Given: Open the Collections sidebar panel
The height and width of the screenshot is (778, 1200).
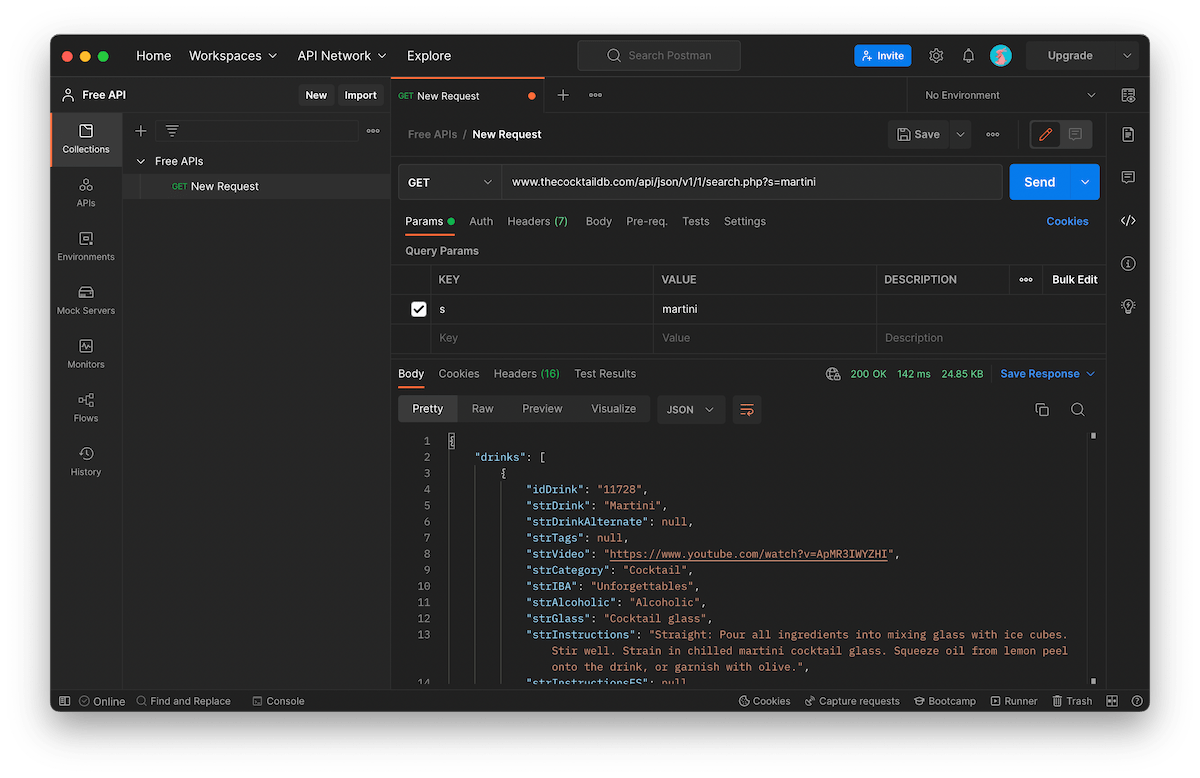Looking at the screenshot, I should (x=86, y=139).
